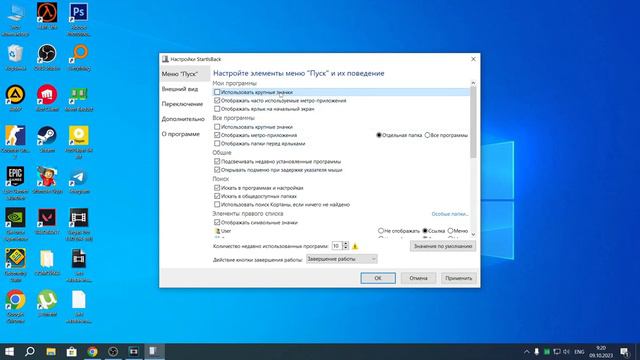Viewport: 640px width, 360px height.
Task: Open Microsoft Store from the taskbar
Action: [x=71, y=351]
